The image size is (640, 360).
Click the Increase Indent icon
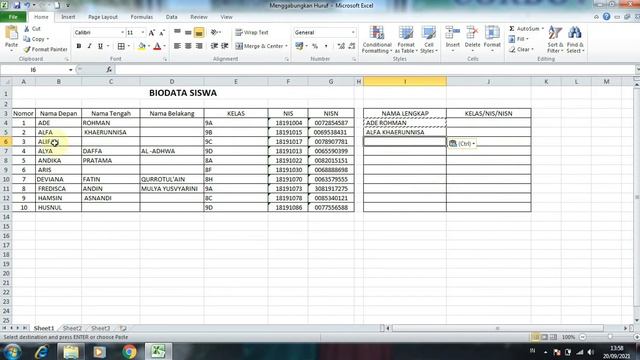(224, 46)
